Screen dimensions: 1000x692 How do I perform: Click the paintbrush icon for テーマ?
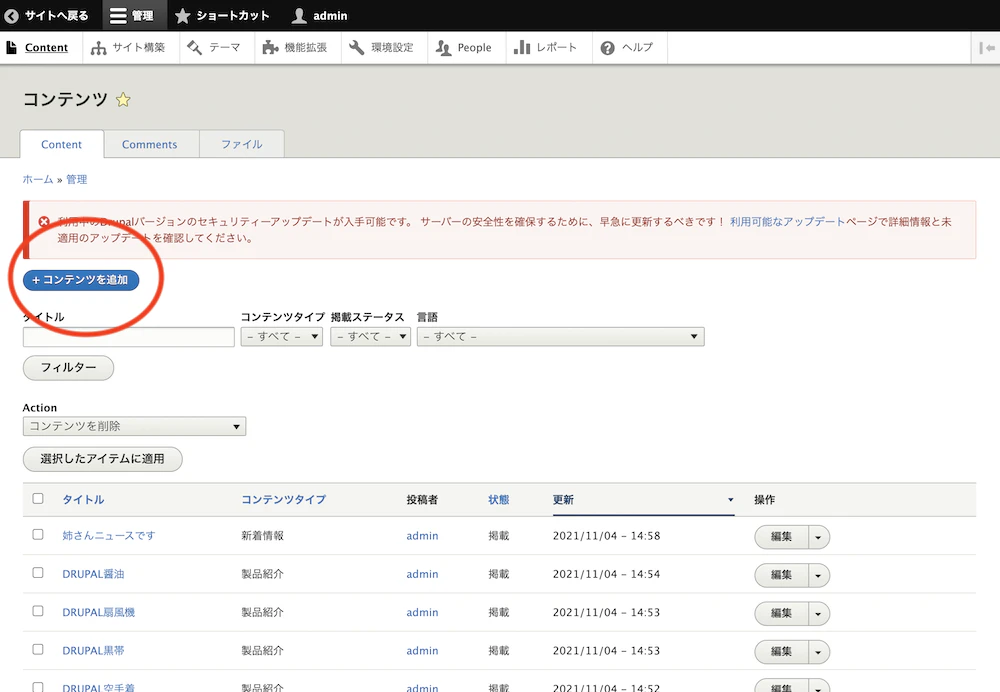point(195,48)
